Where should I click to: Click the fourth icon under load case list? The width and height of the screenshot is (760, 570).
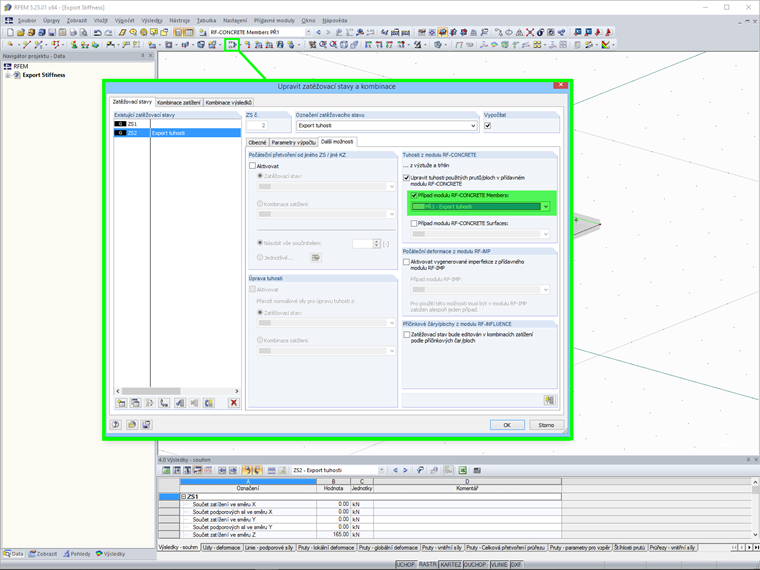tap(164, 403)
